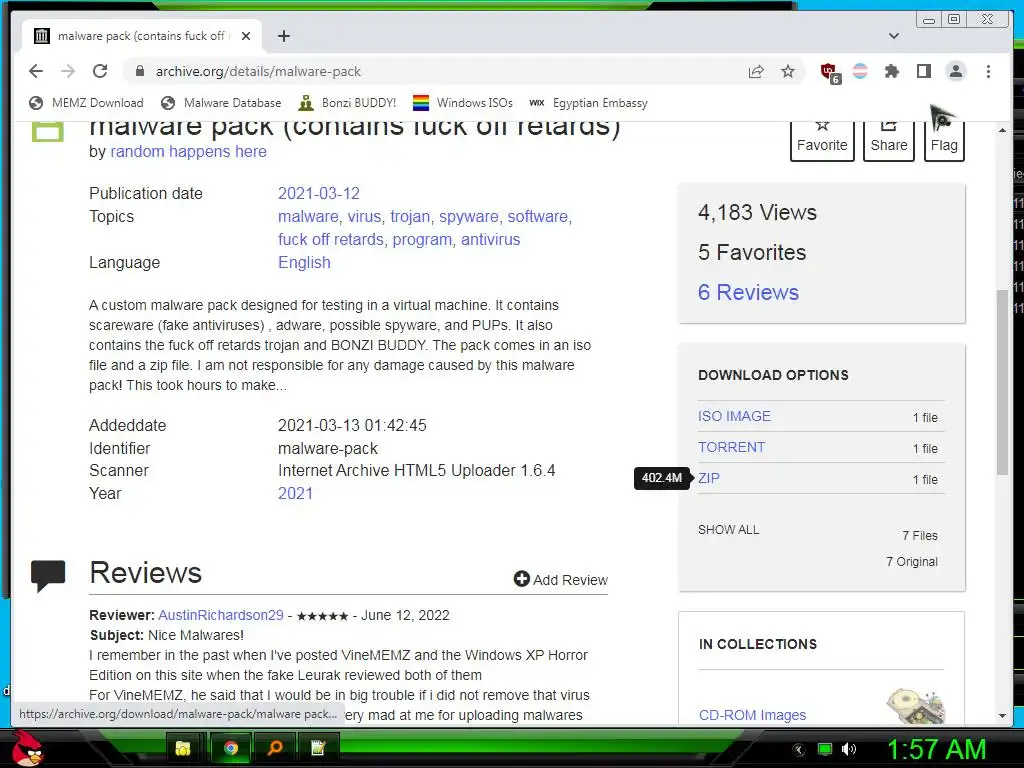Open the 'trojan' topic link
The height and width of the screenshot is (768, 1024).
click(410, 216)
